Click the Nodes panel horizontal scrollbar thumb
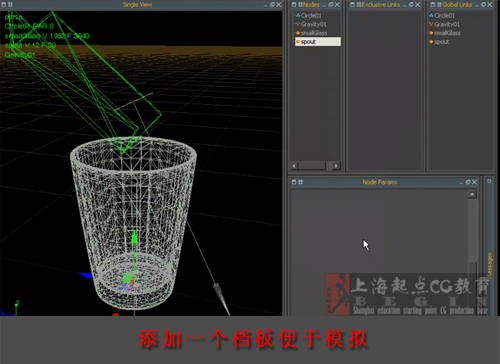500x364 pixels. point(312,166)
